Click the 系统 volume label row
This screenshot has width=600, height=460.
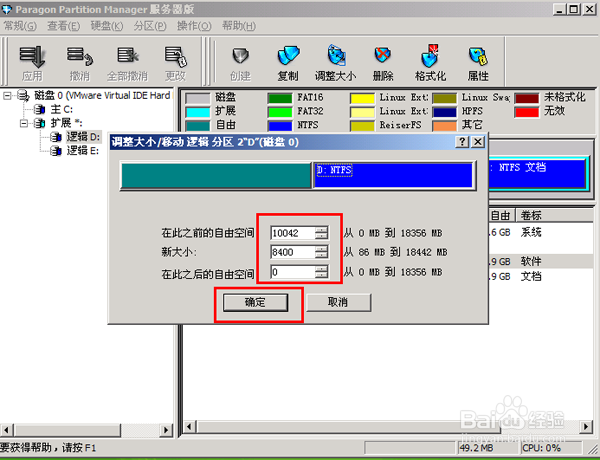click(x=531, y=232)
